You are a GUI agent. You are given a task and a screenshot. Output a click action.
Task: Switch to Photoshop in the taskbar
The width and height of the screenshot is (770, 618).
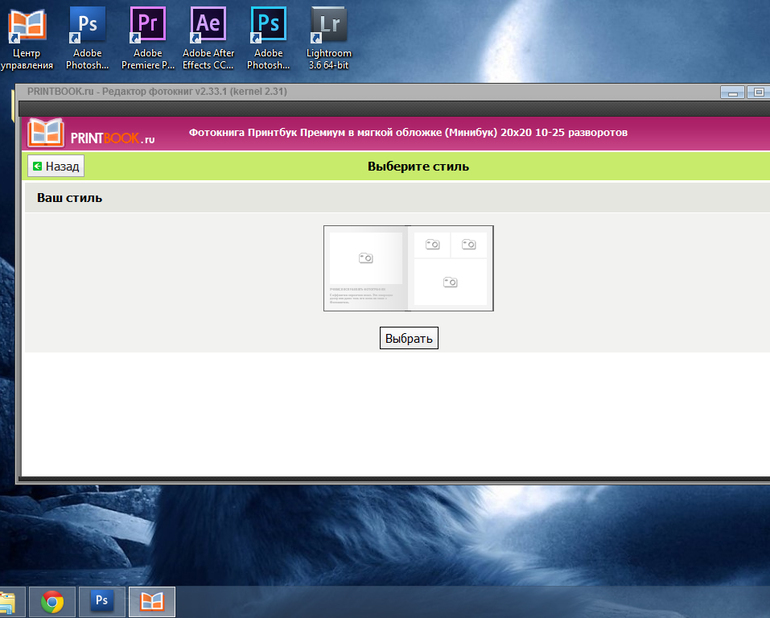(102, 601)
